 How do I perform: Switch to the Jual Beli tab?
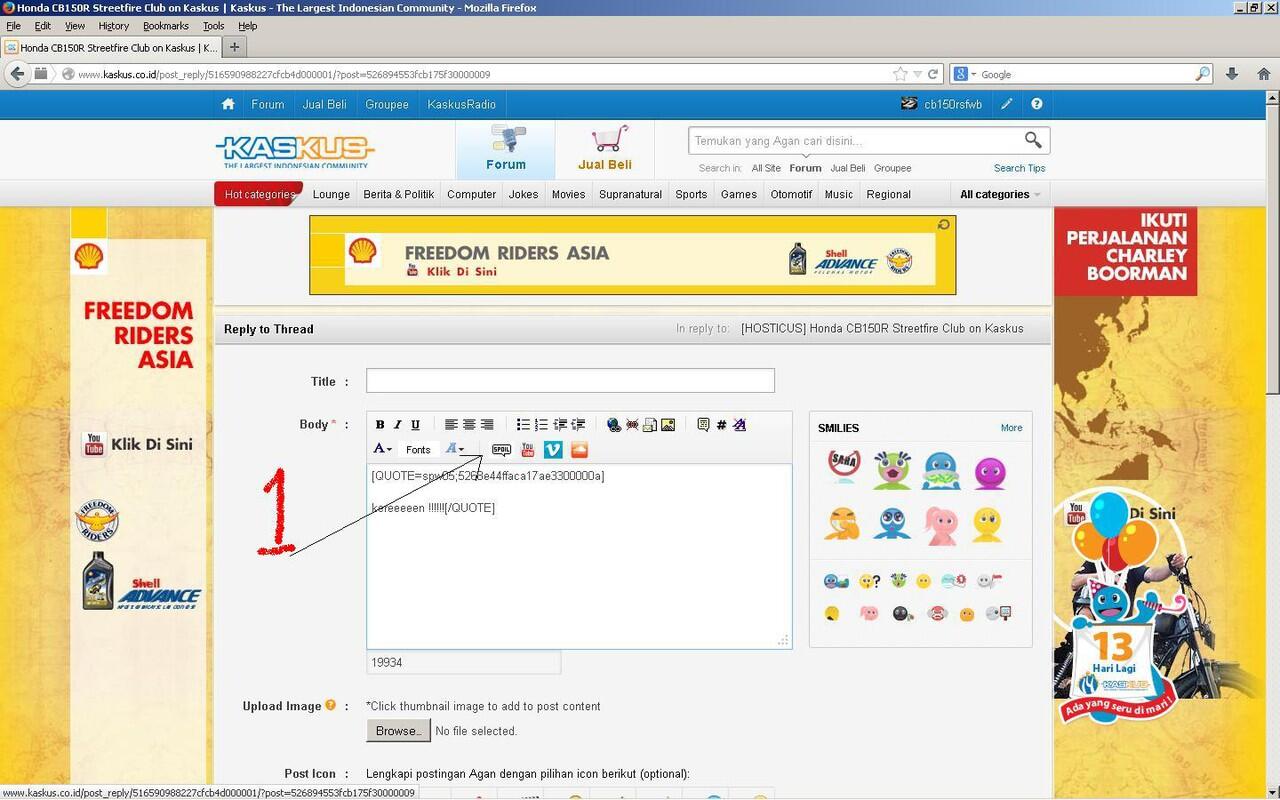pos(604,150)
